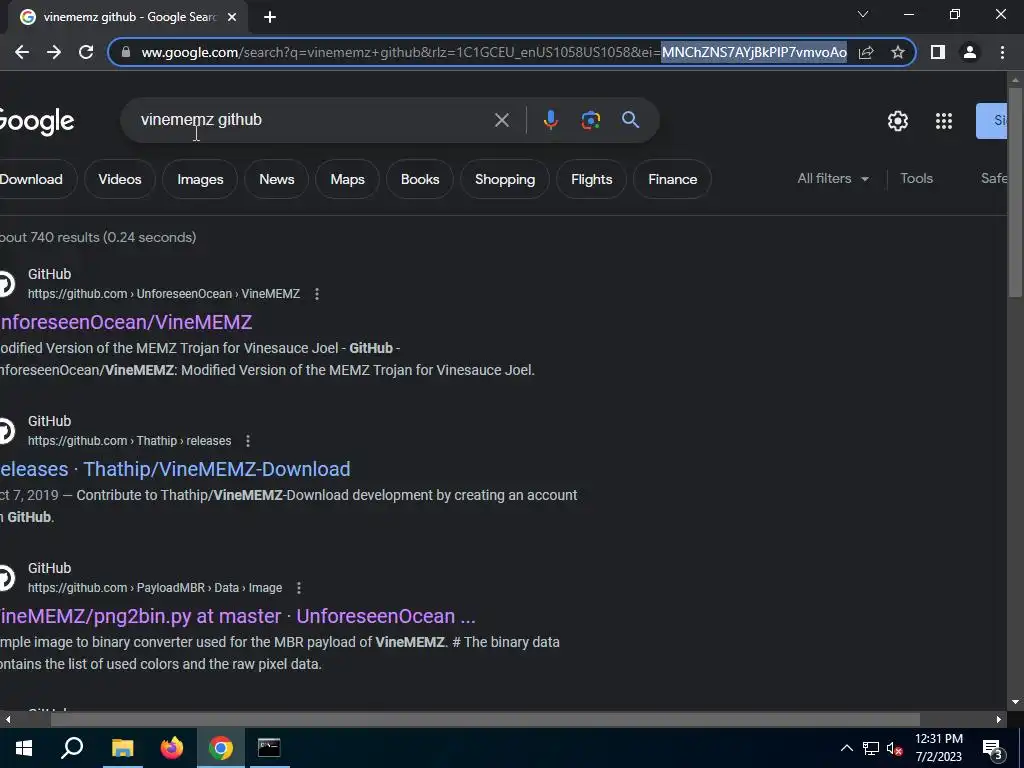Click horizontal scrollbar right arrow
The width and height of the screenshot is (1024, 768).
coord(999,720)
